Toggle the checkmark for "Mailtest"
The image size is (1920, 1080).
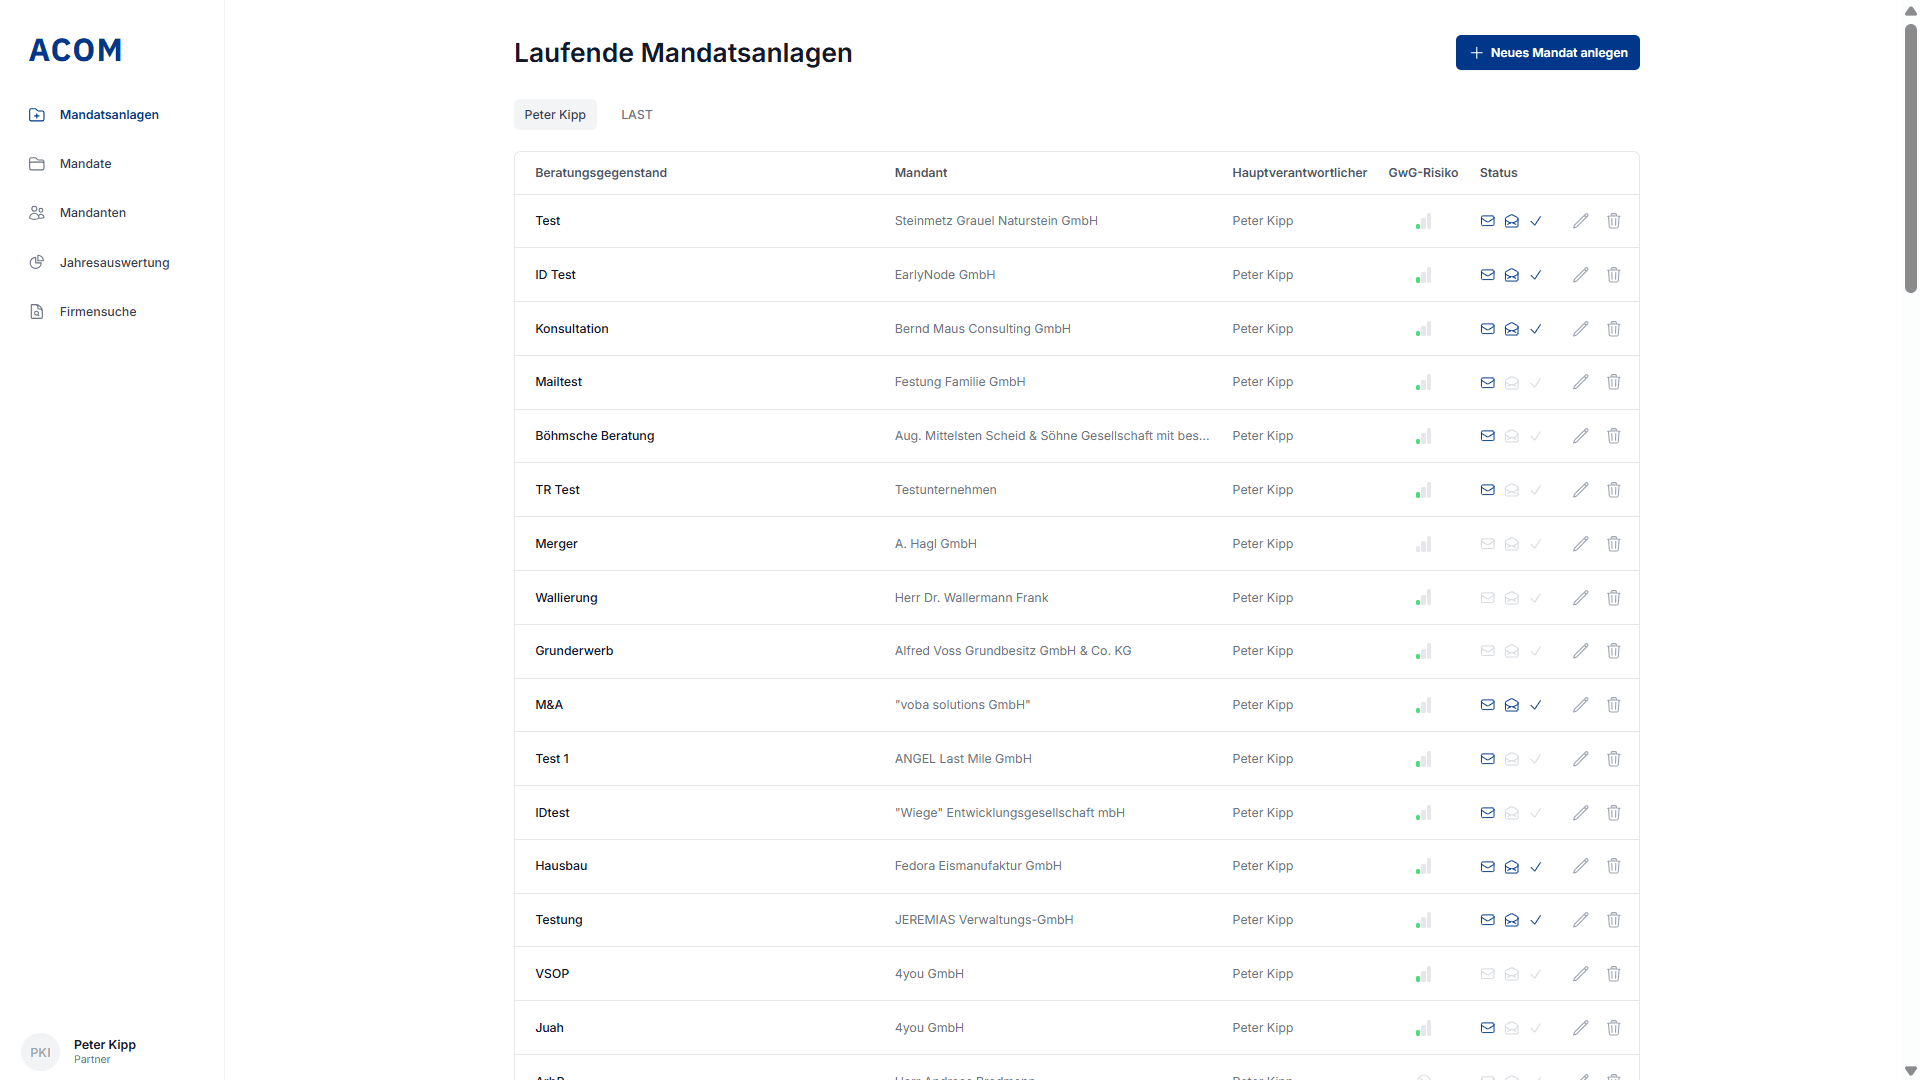pos(1536,381)
